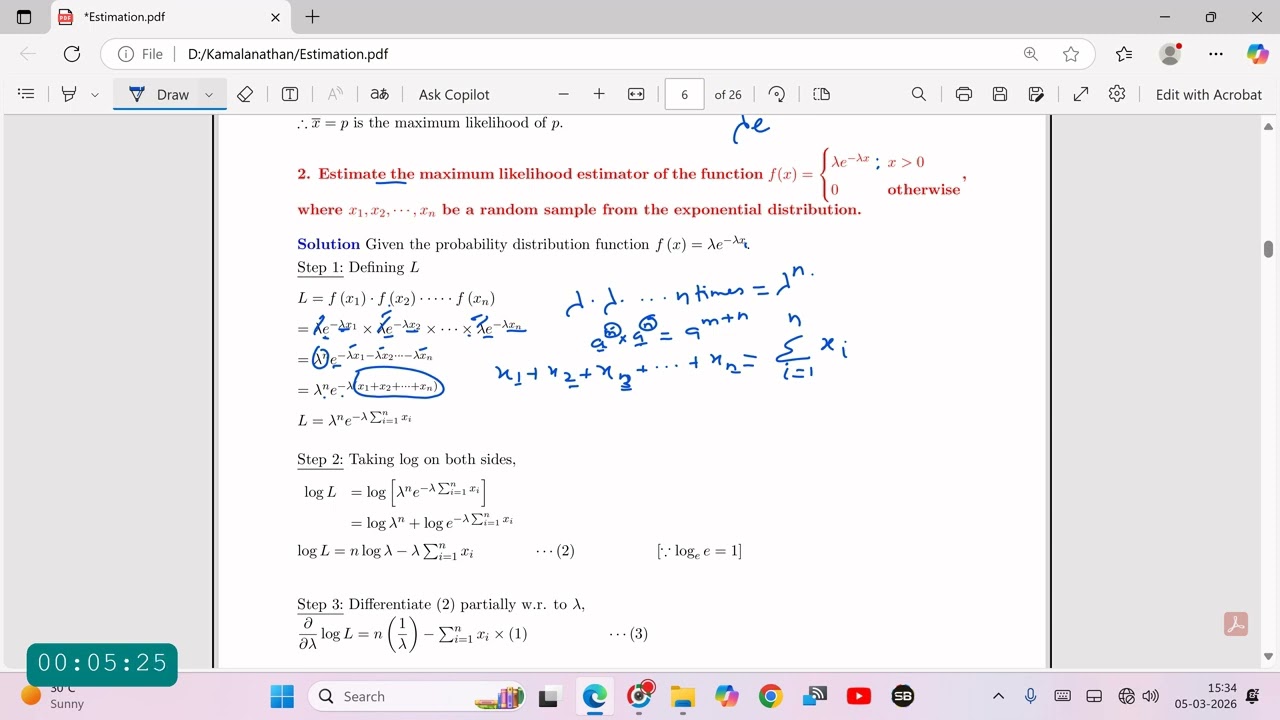Click the taskbar microphone icon
The image size is (1280, 720).
click(1030, 696)
